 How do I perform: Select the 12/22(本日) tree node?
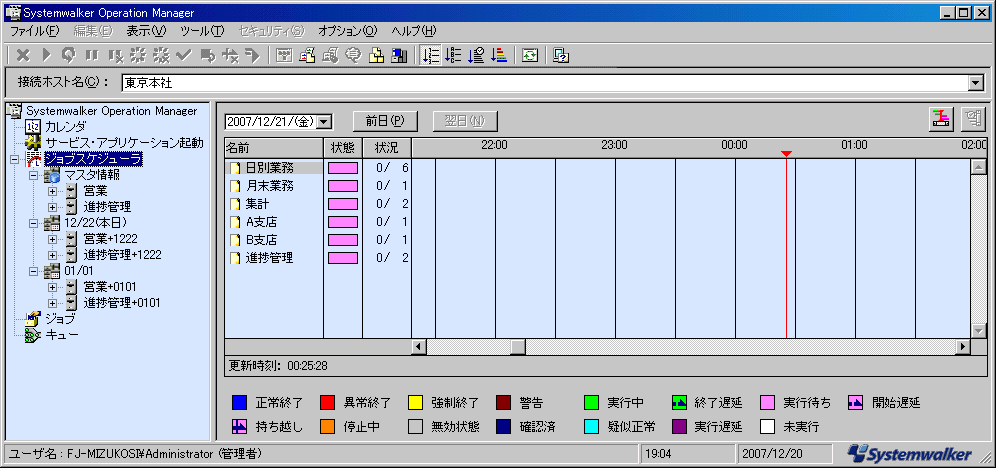(x=96, y=222)
